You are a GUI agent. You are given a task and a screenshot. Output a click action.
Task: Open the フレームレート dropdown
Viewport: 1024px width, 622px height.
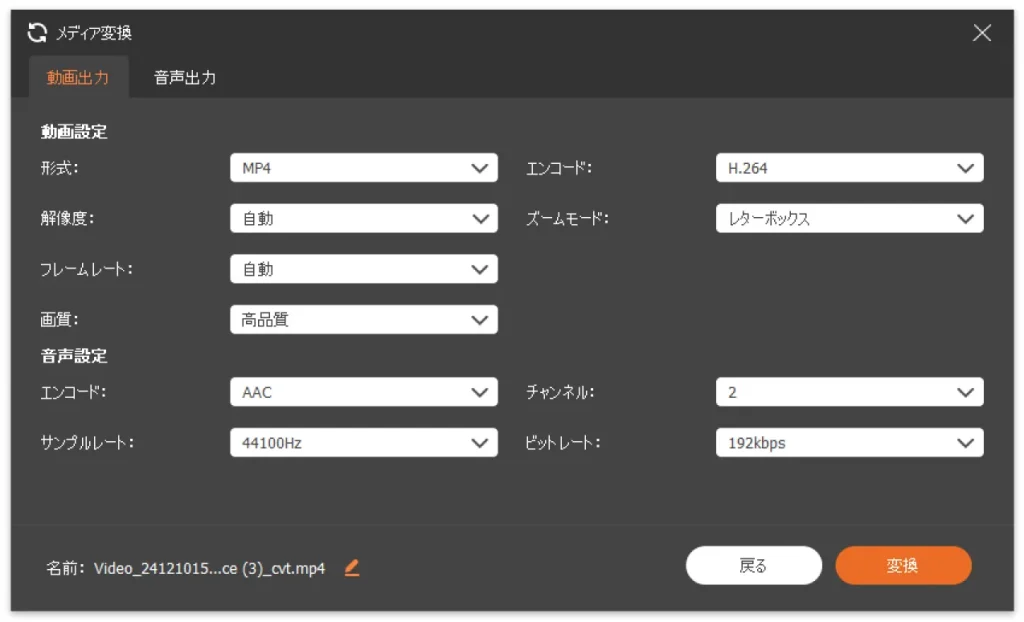(x=363, y=269)
